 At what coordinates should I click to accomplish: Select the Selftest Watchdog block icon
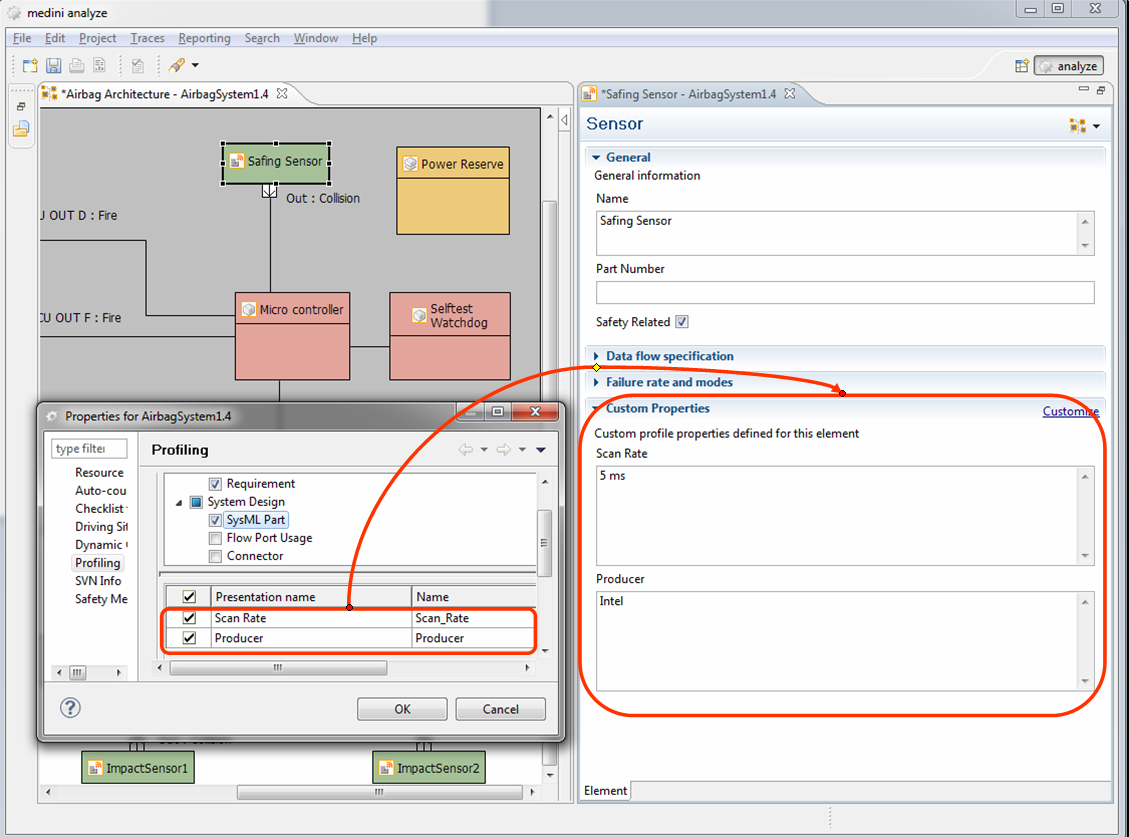[x=417, y=315]
